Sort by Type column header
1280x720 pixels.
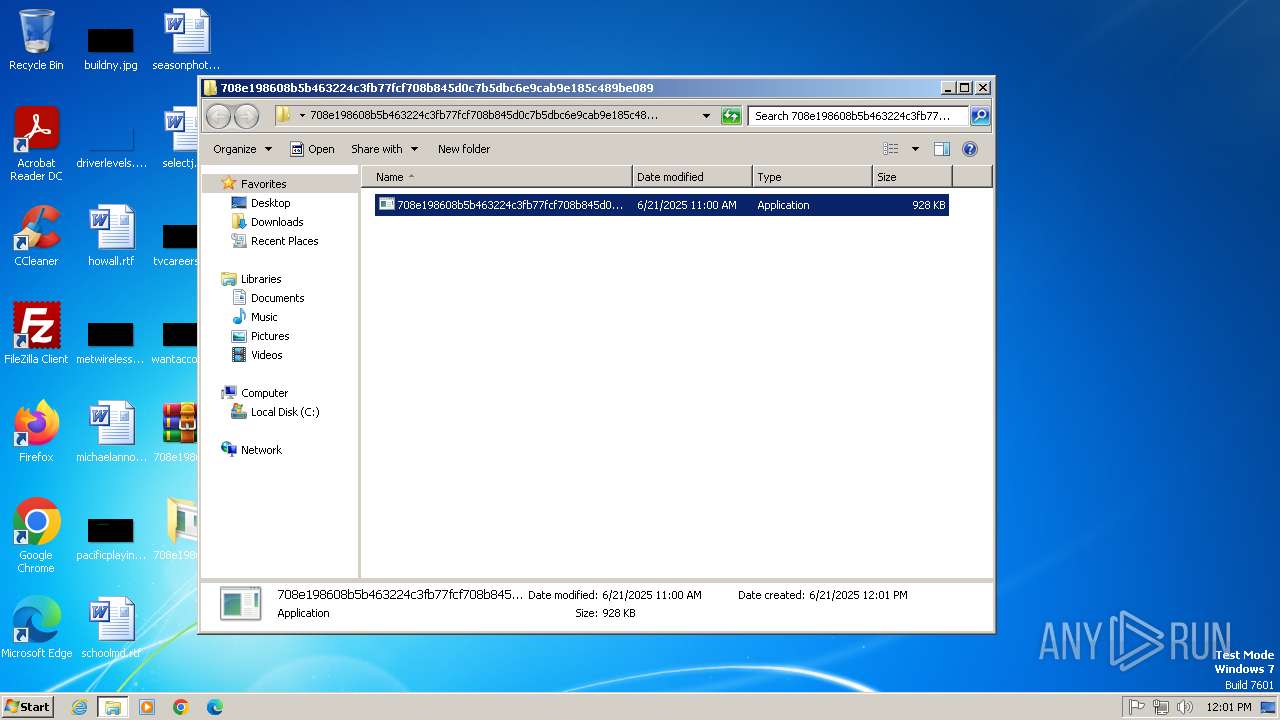click(812, 177)
